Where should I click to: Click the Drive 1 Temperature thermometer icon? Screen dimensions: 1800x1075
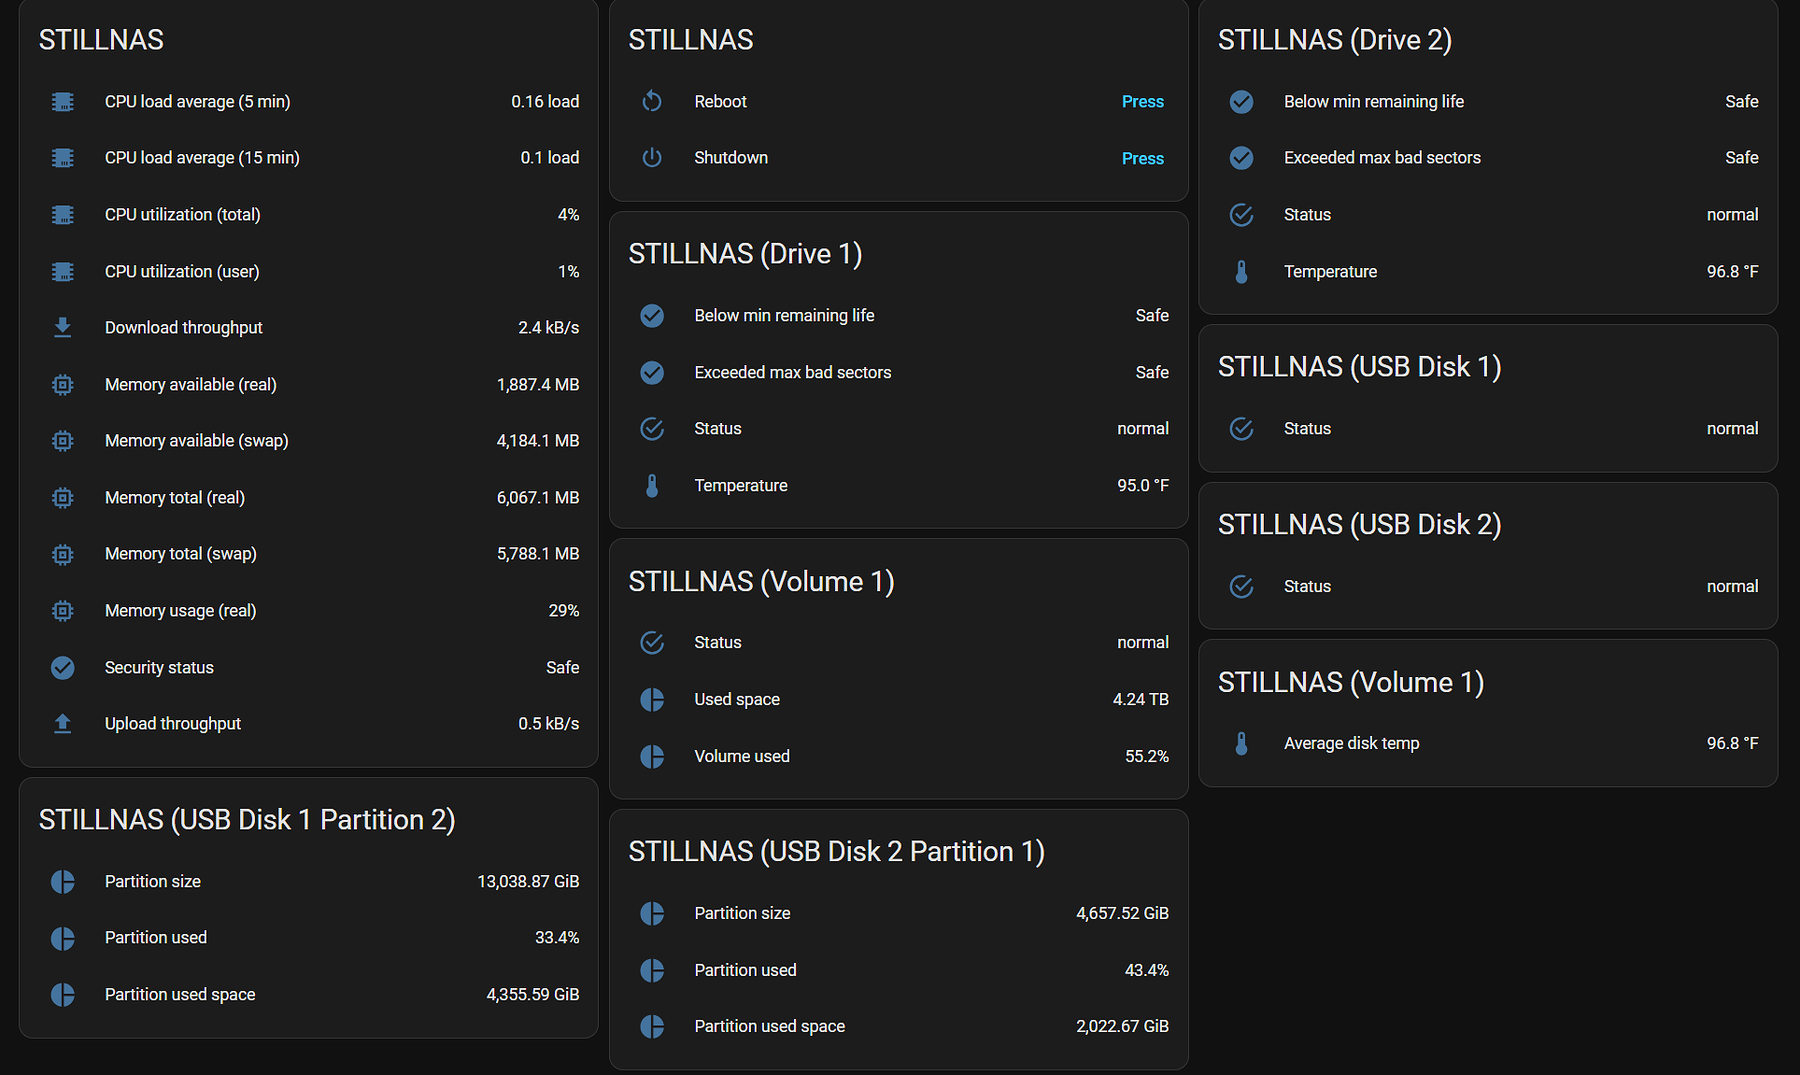click(x=652, y=486)
